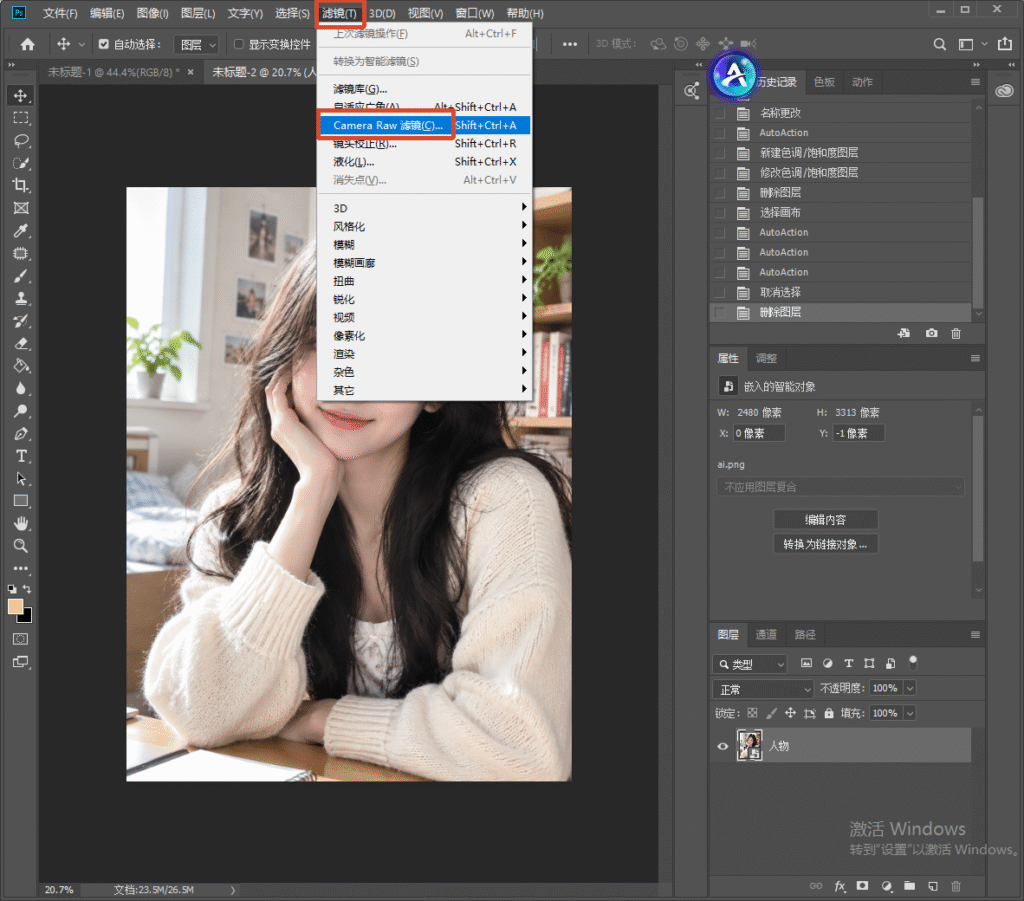
Task: Choose 滤镜库(G)... menu entry
Action: pyautogui.click(x=424, y=89)
